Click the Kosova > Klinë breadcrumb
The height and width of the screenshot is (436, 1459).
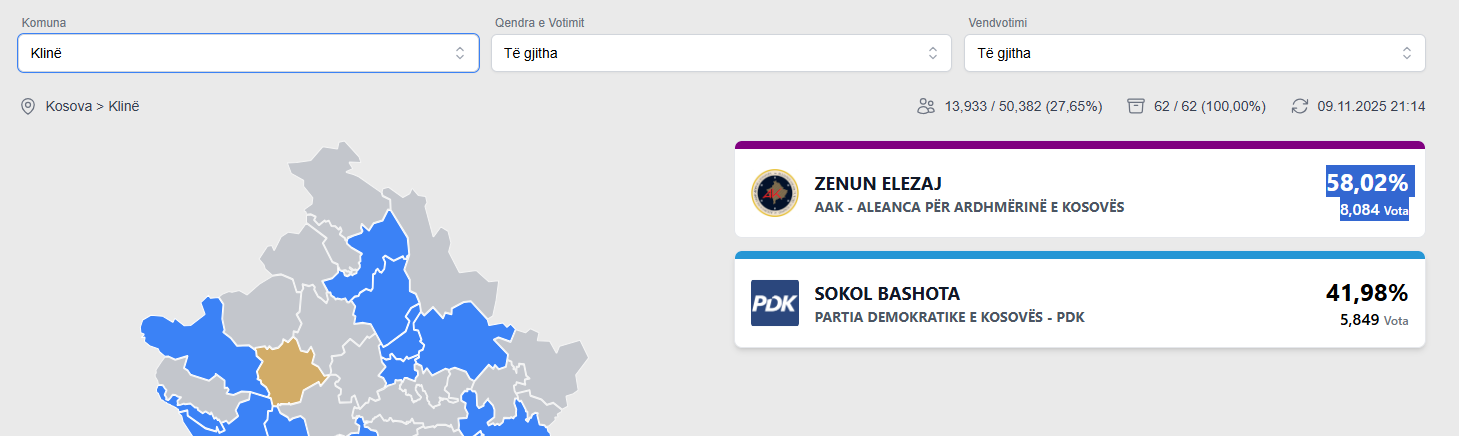[x=92, y=106]
